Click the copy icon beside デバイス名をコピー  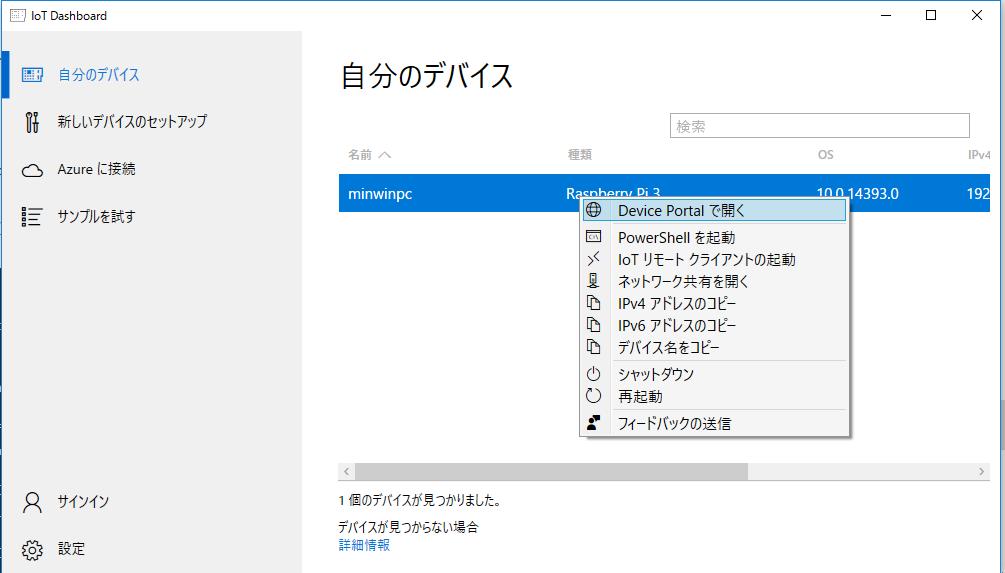(594, 347)
